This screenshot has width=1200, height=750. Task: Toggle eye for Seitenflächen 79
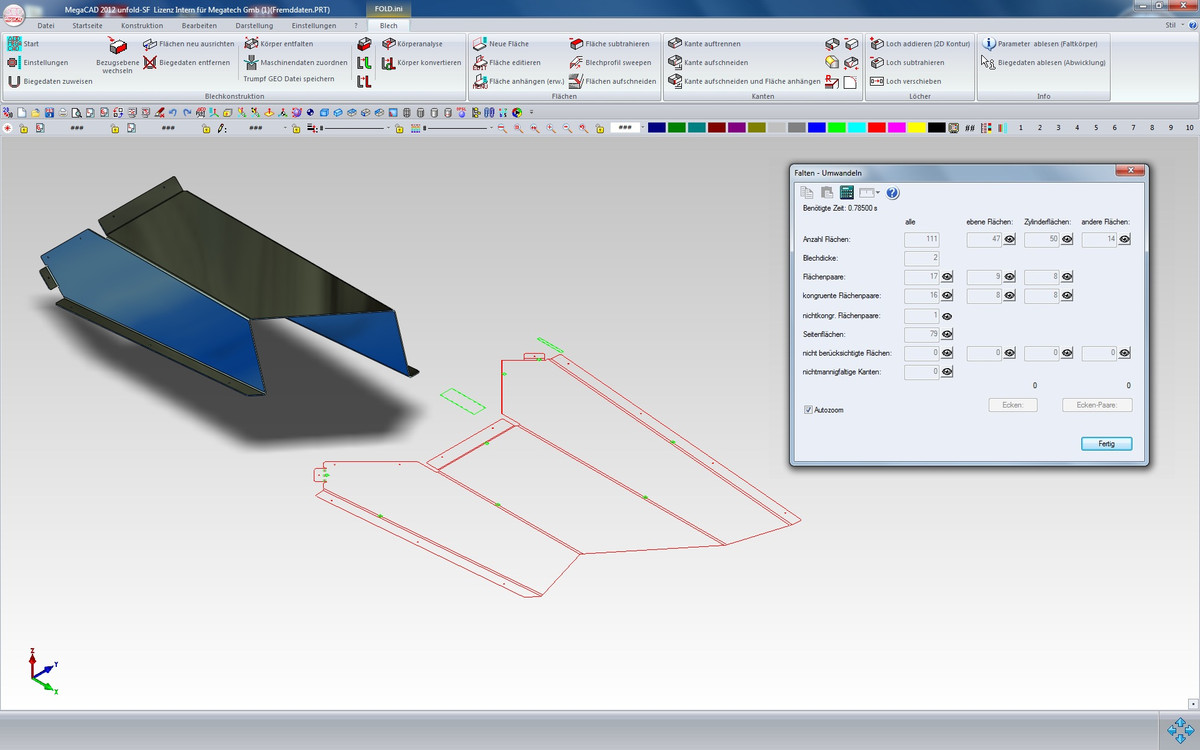point(947,334)
